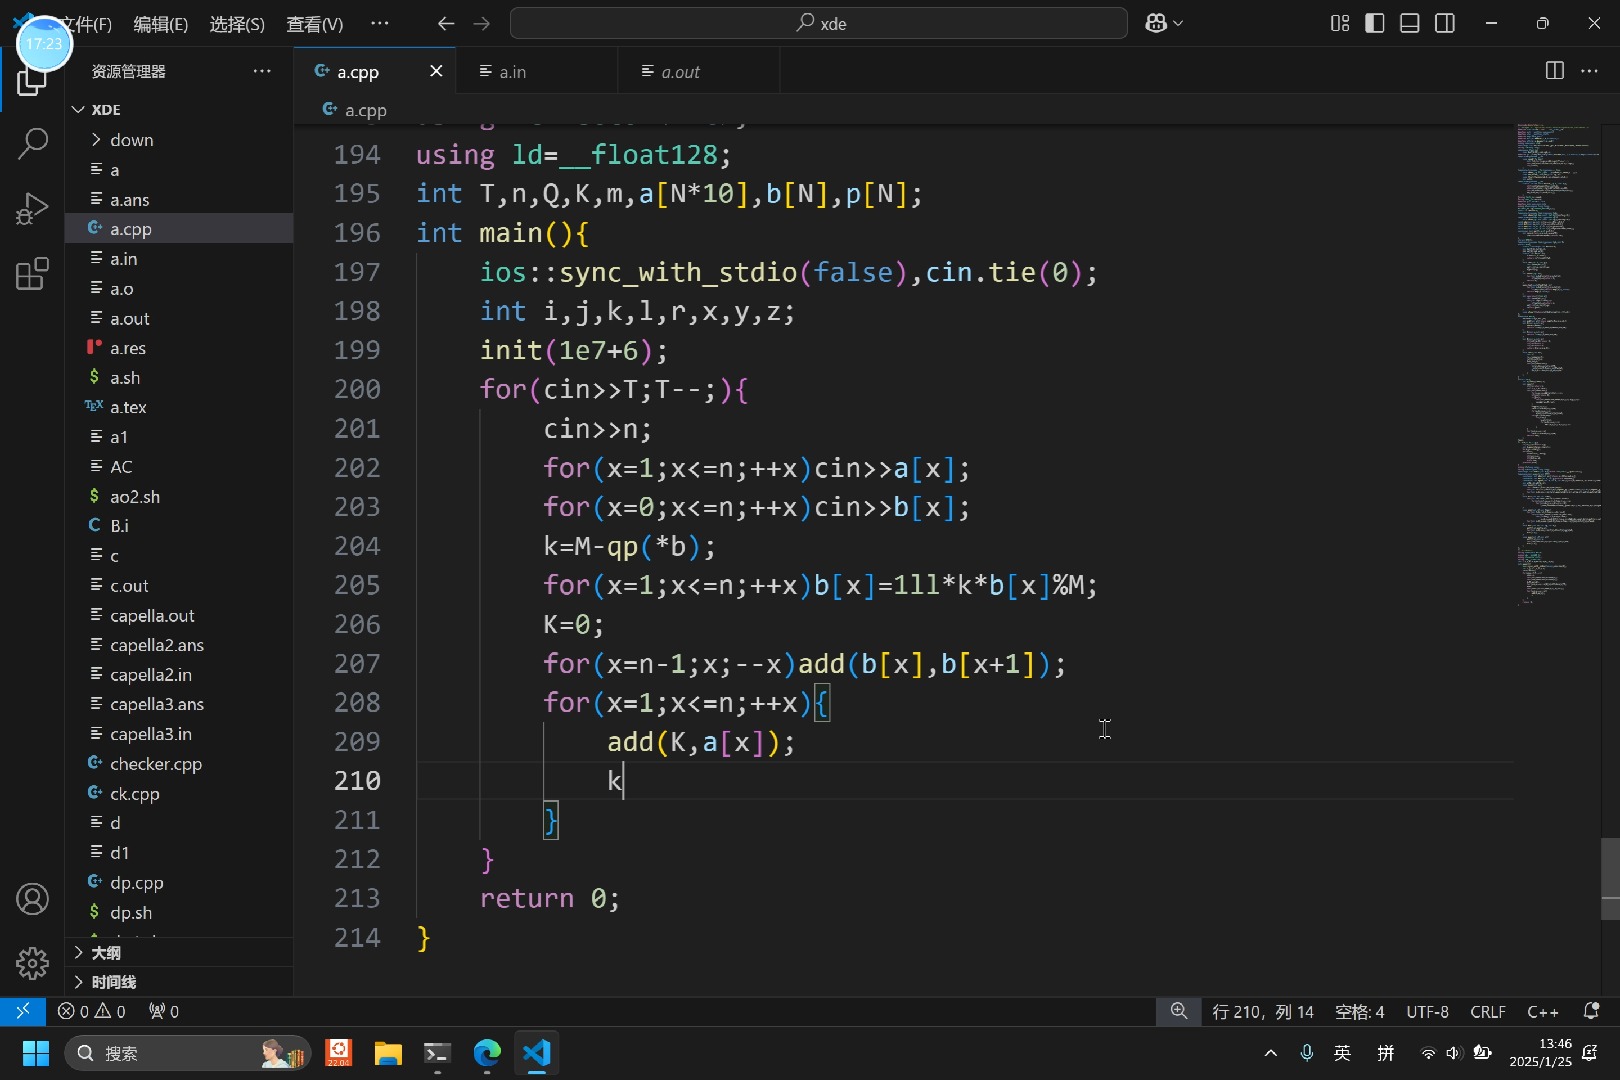Screen dimensions: 1620x1080
Task: Click the xde command center search box
Action: click(818, 23)
